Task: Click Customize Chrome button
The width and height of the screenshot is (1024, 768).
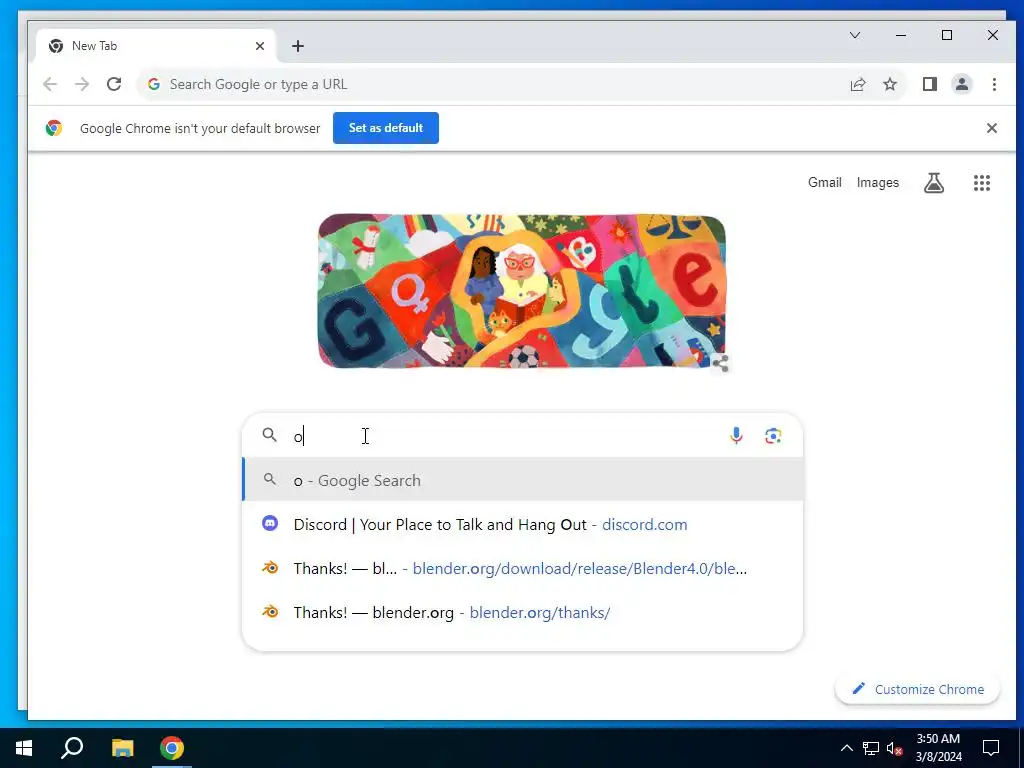Action: 918,689
